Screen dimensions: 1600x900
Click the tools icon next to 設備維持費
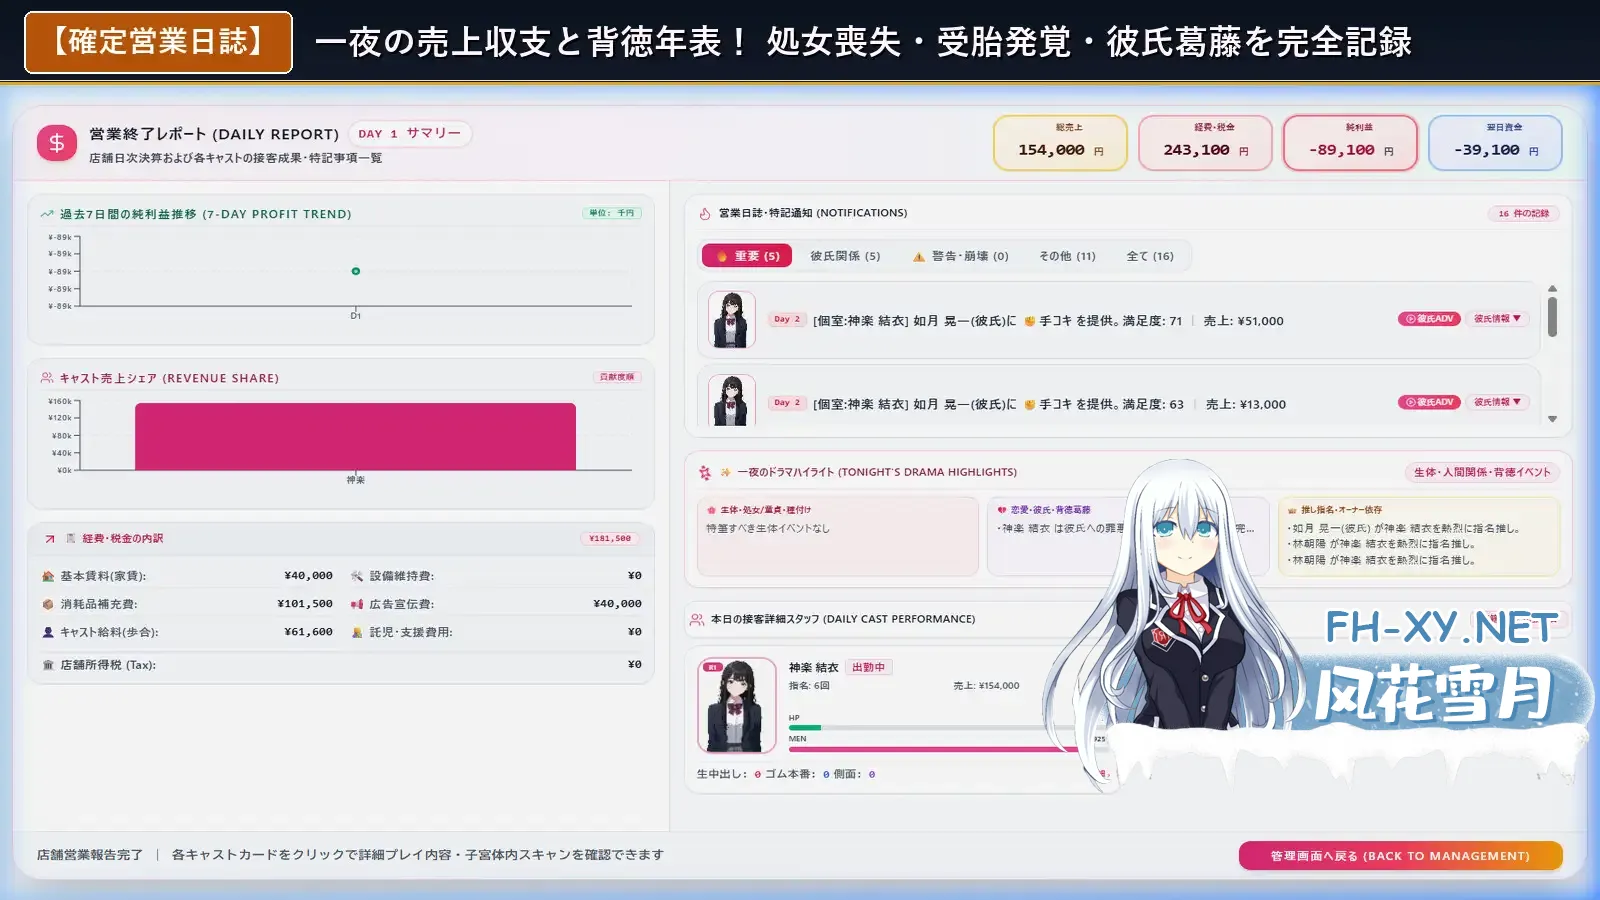point(357,576)
